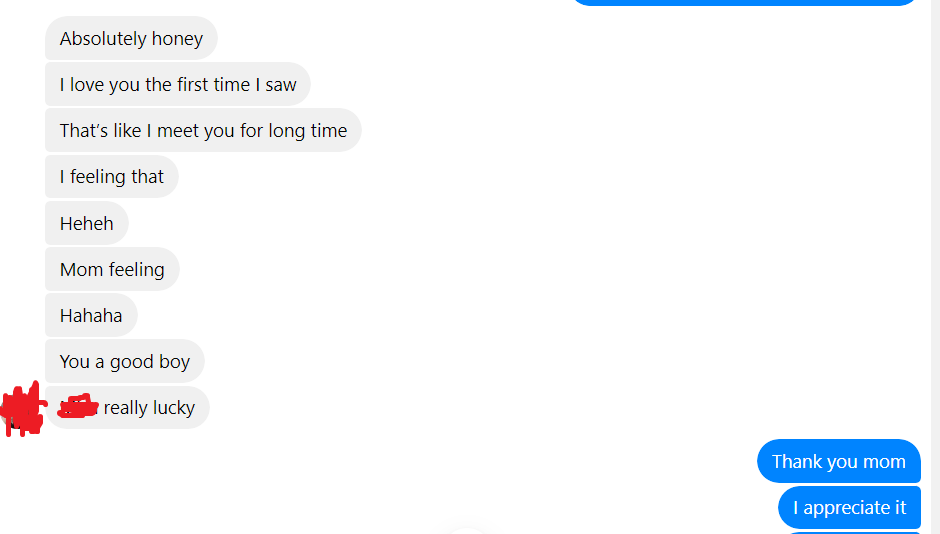Select the blue "I appreciate it" sent message
The width and height of the screenshot is (940, 534).
click(x=849, y=508)
